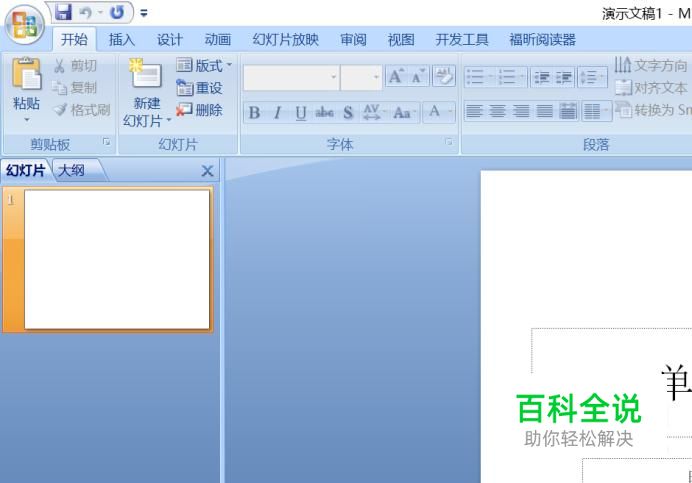The image size is (692, 483).
Task: Switch to the Insert (插入) ribbon tab
Action: coord(121,40)
